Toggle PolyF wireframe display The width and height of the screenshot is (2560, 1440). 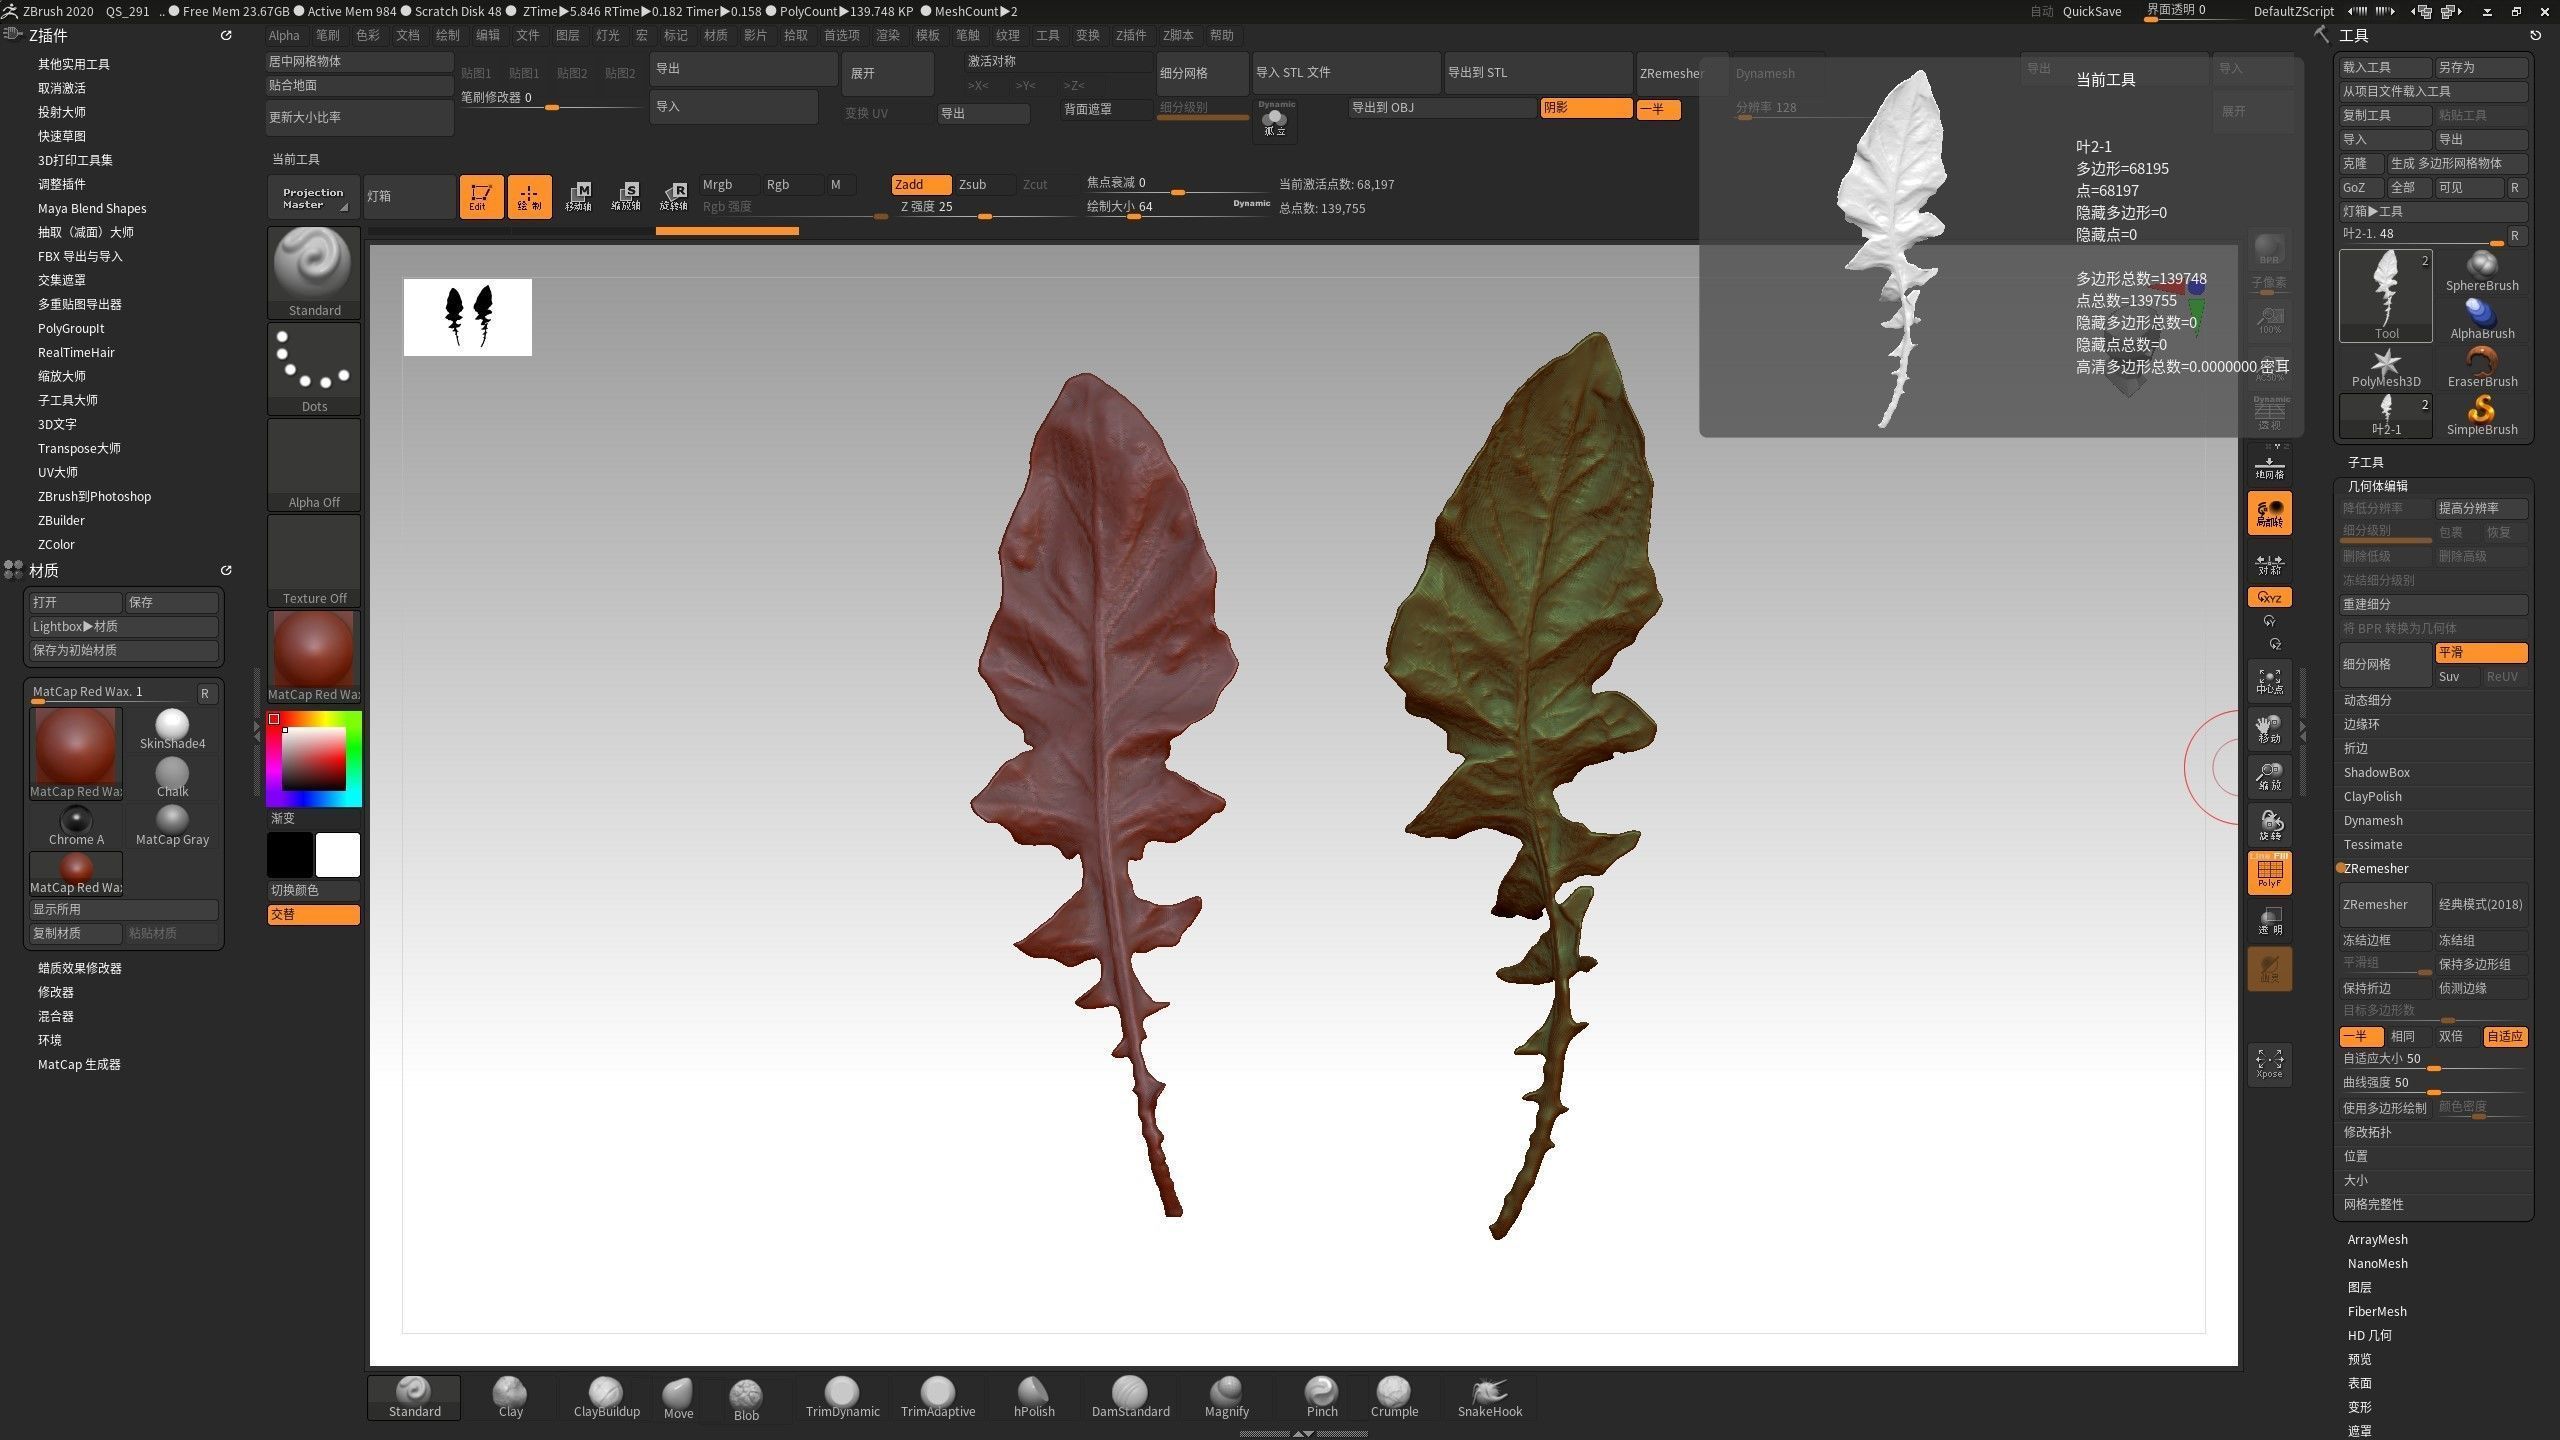click(2269, 872)
